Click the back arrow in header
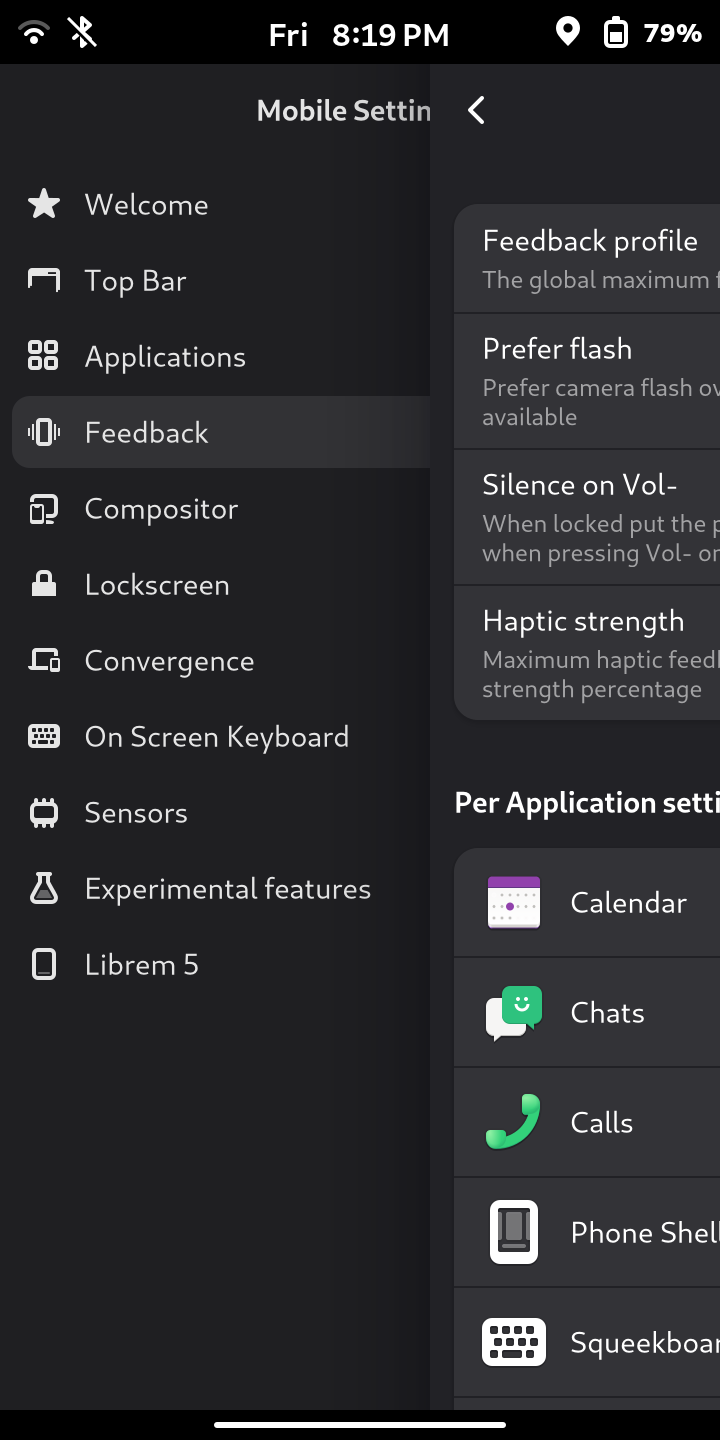This screenshot has width=720, height=1440. (477, 110)
